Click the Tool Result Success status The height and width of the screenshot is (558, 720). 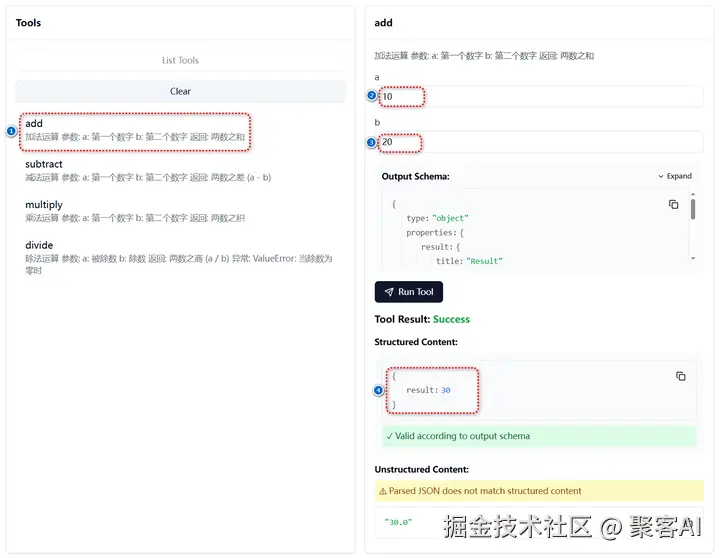451,319
